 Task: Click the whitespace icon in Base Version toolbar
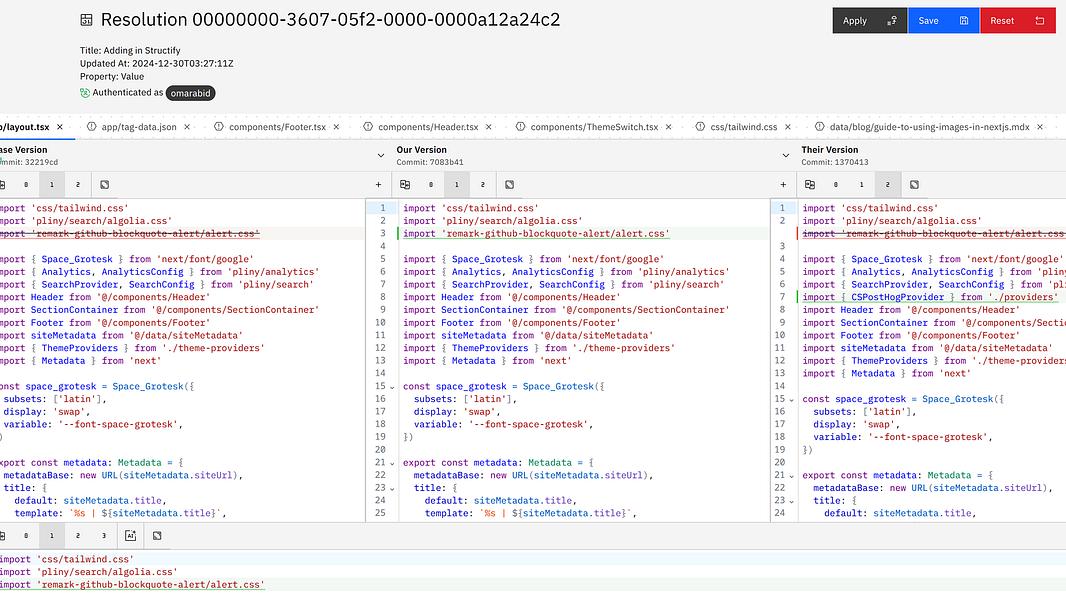point(105,185)
